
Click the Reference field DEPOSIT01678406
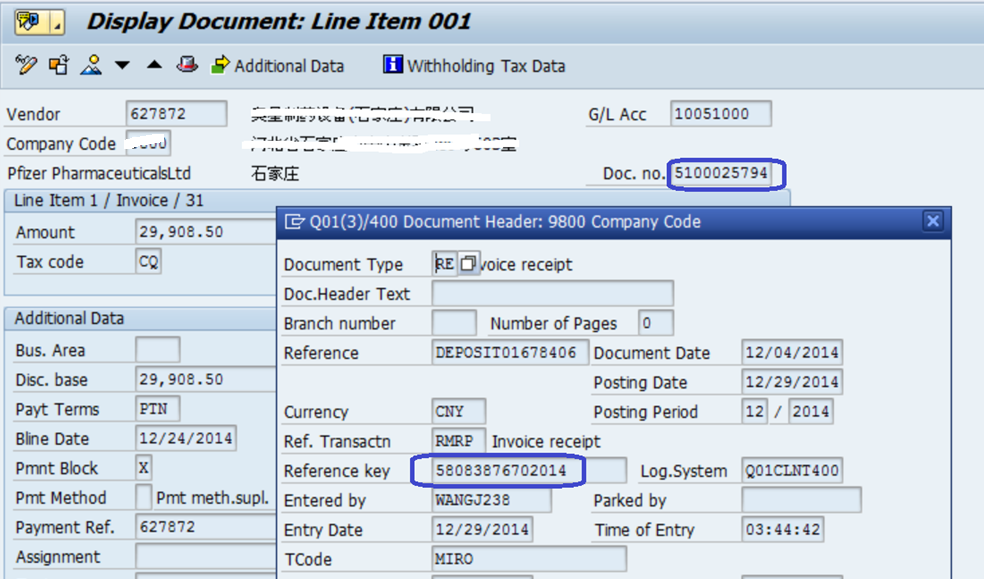[510, 352]
